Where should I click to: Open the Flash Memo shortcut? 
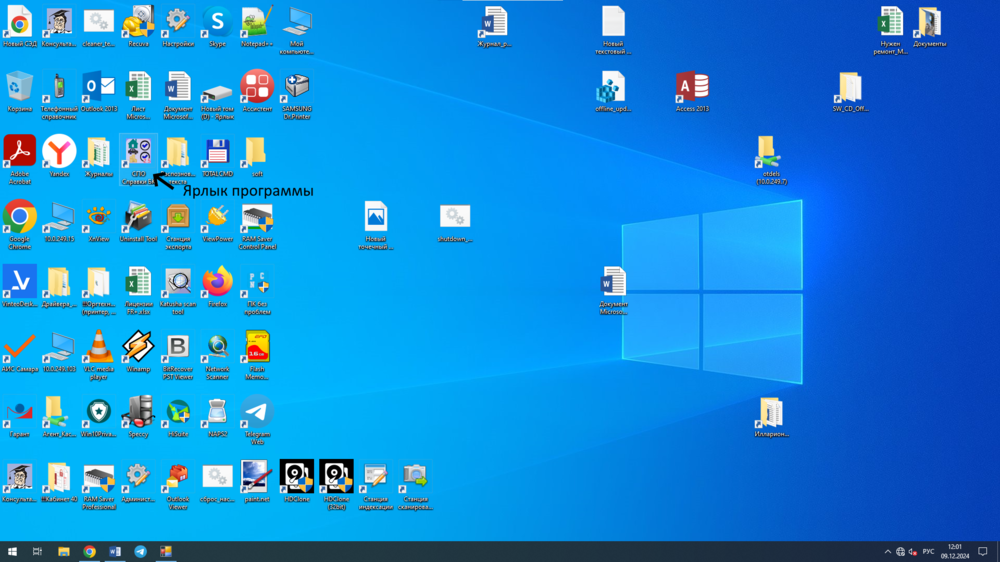(x=257, y=356)
